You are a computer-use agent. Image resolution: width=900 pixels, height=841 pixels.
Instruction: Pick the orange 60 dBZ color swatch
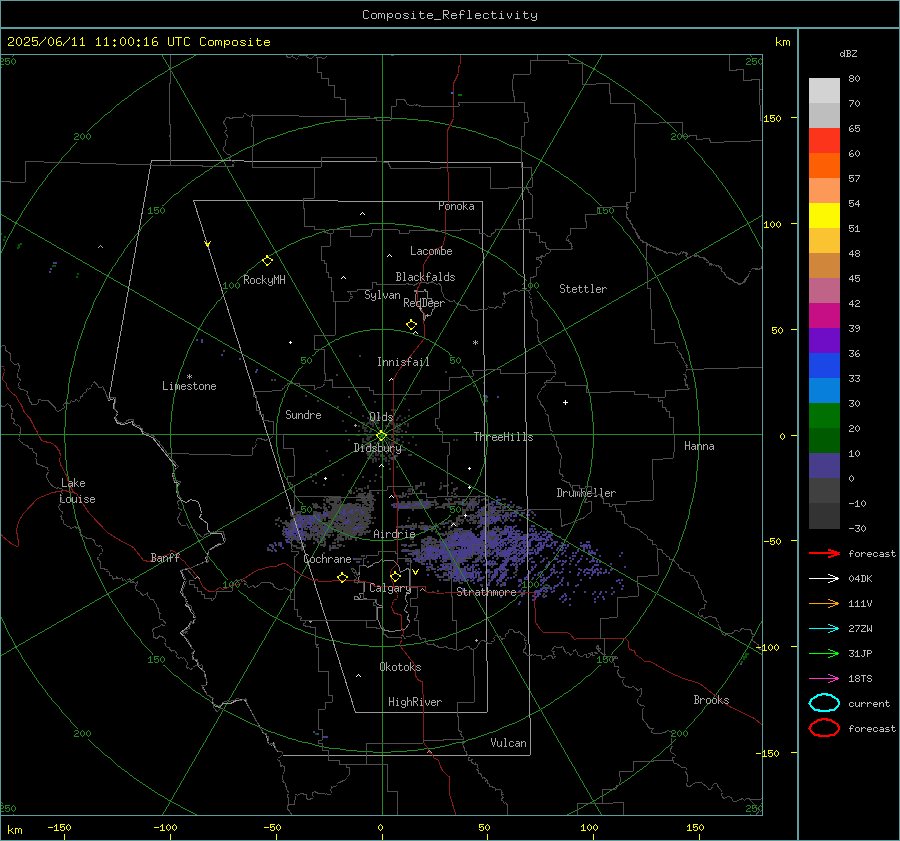[x=824, y=165]
